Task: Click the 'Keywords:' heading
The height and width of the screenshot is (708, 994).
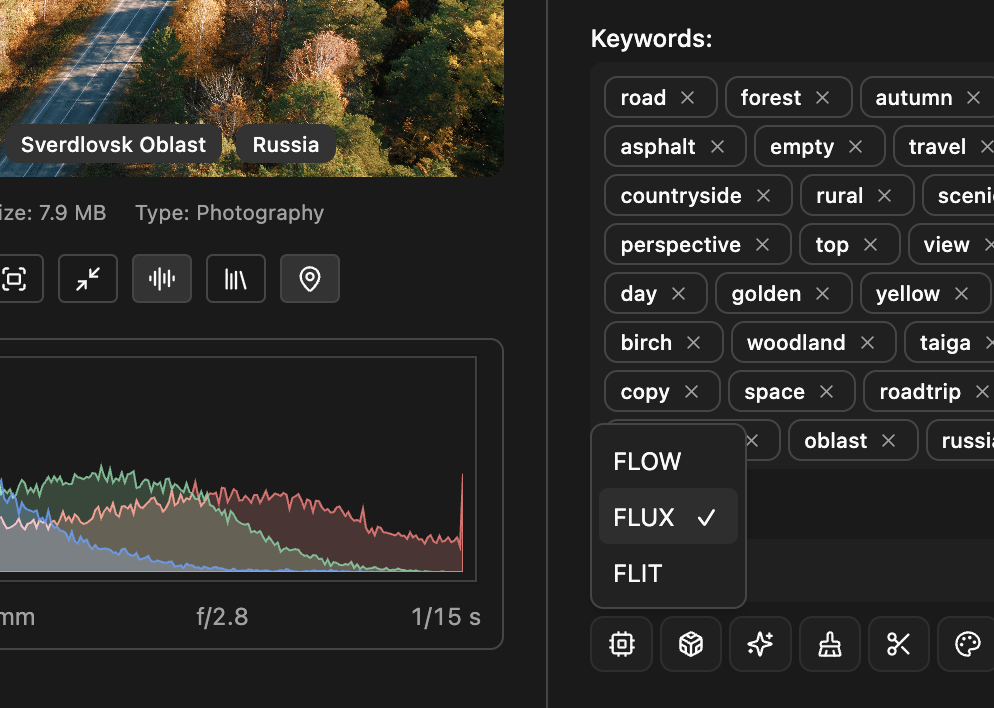Action: 652,39
